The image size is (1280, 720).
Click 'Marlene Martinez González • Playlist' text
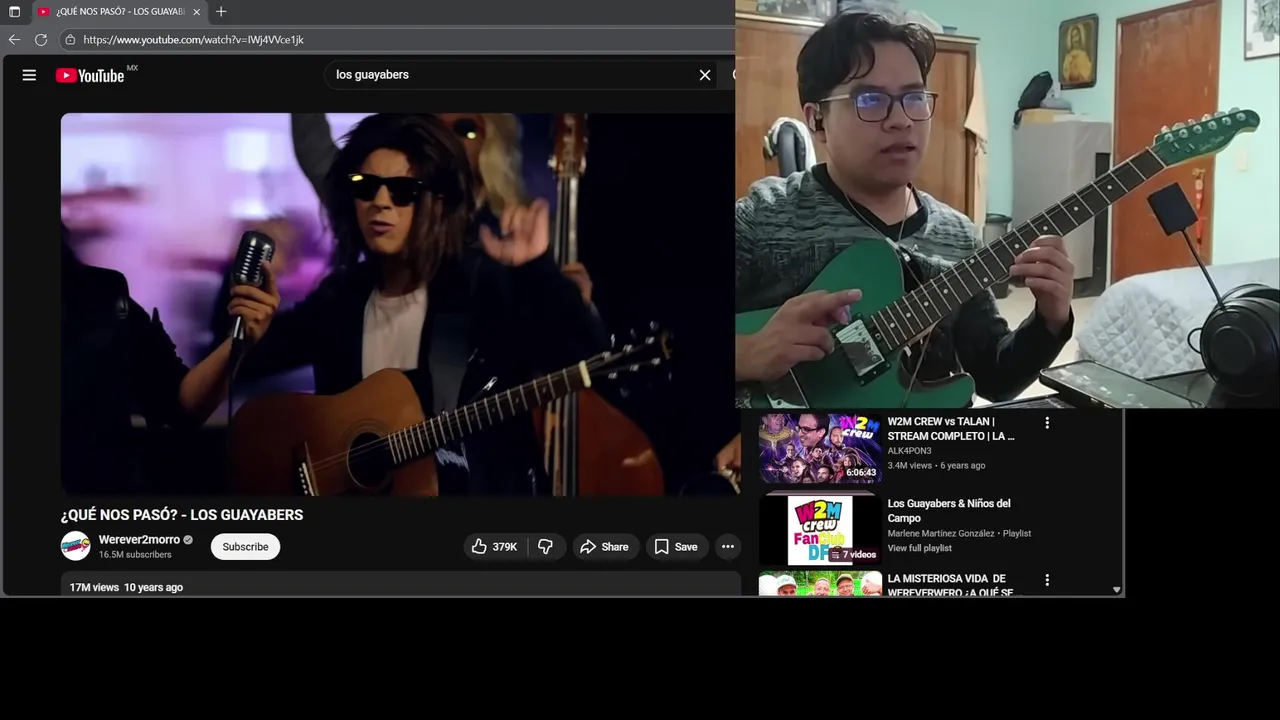click(x=959, y=534)
